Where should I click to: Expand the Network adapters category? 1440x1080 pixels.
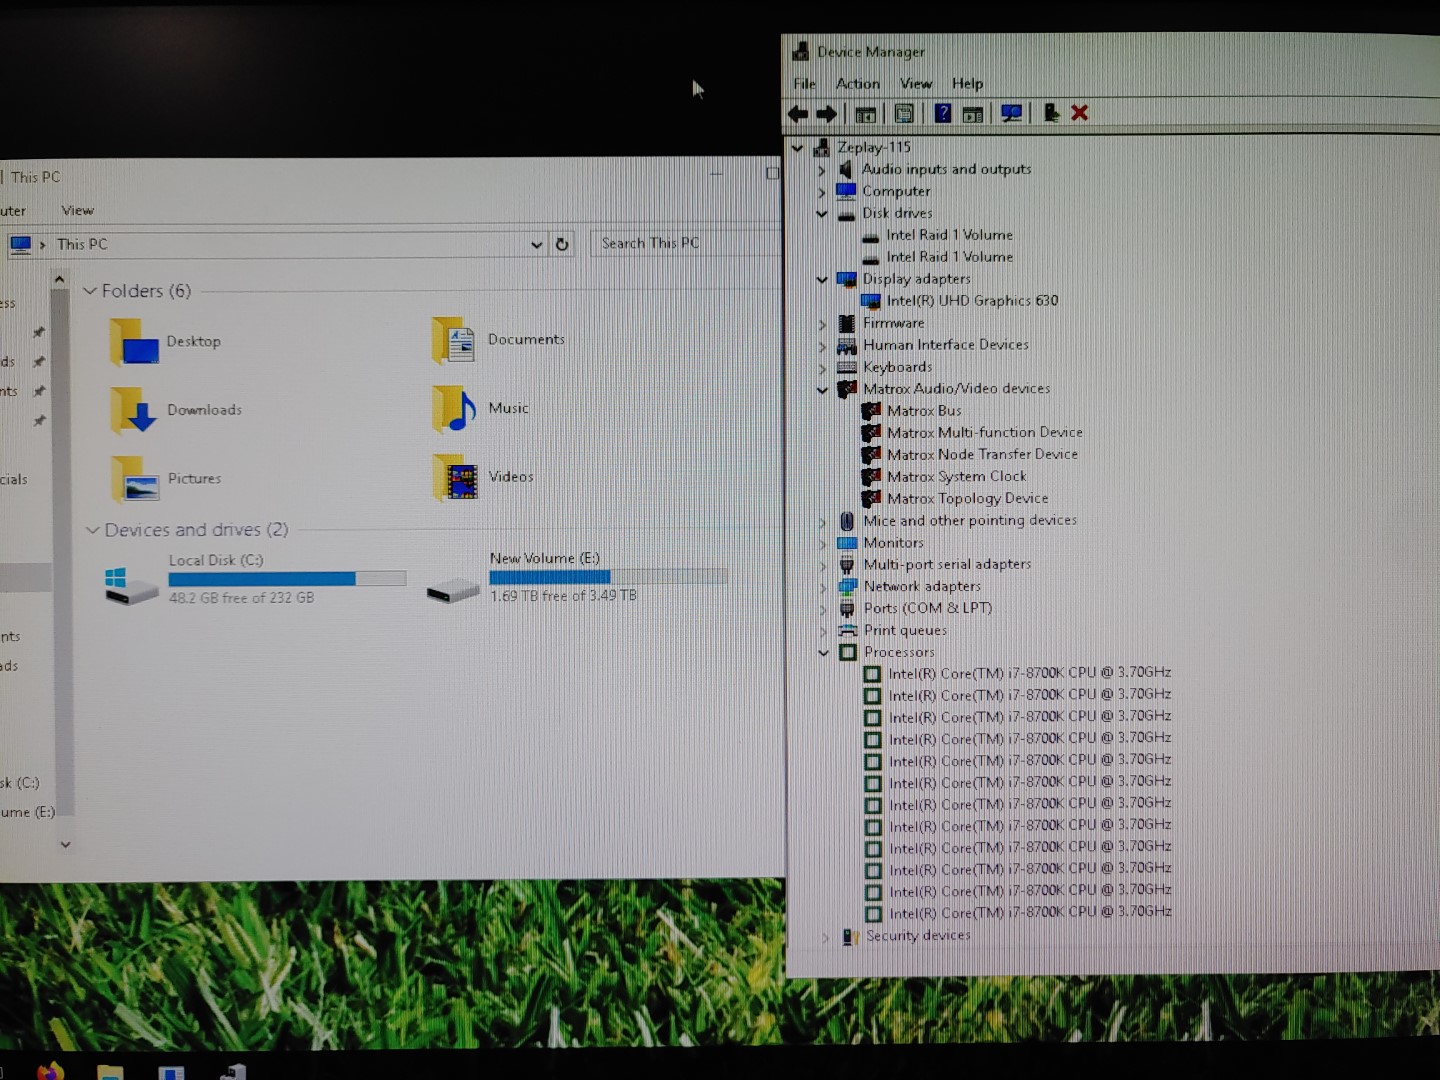pyautogui.click(x=824, y=587)
